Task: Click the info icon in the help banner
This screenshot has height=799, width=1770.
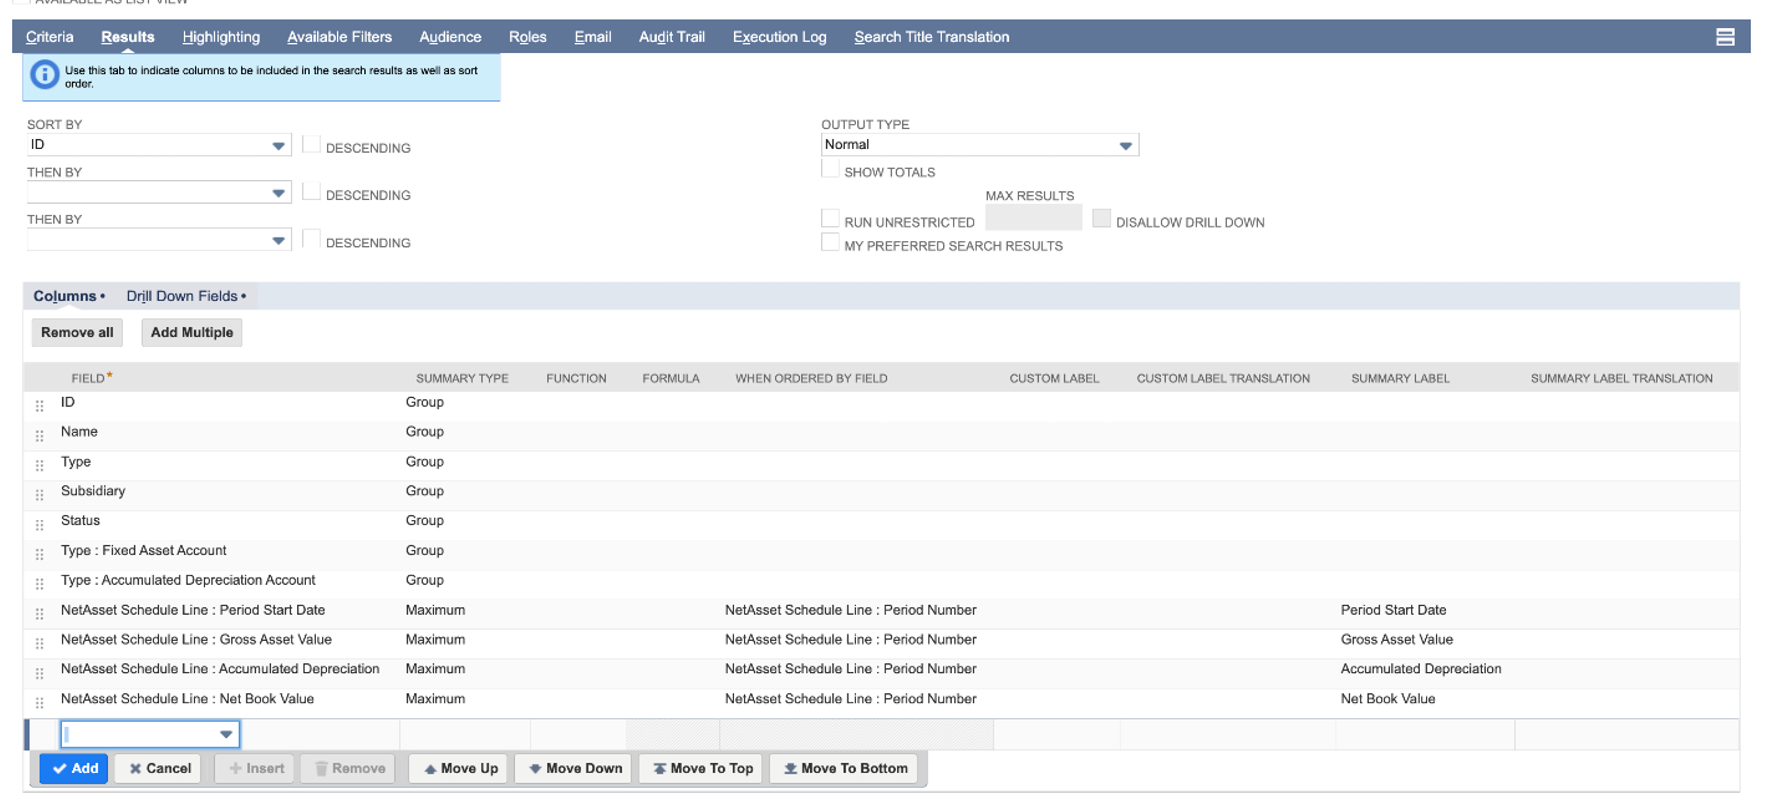Action: (44, 76)
